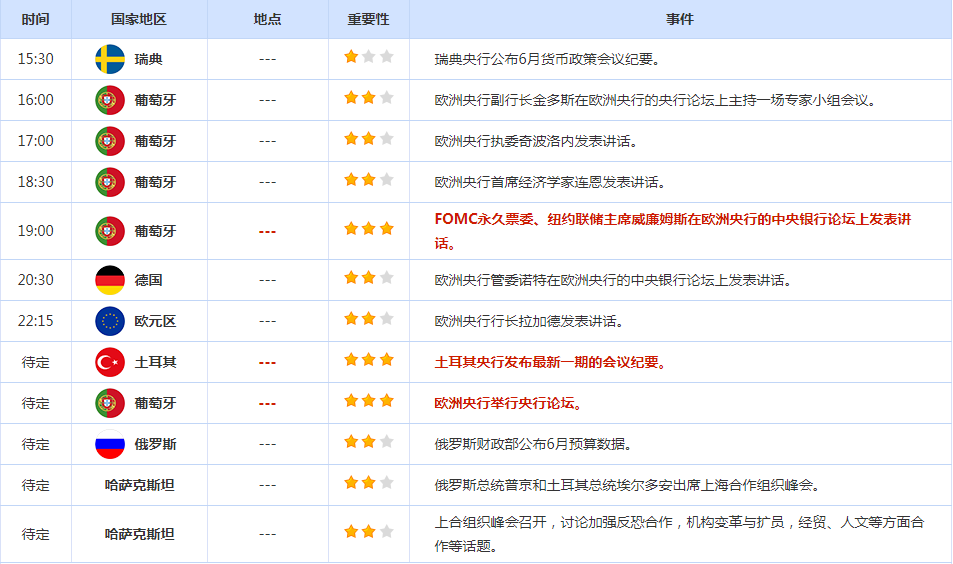Click the Russia flag icon
Screen dimensions: 953x564
110,444
